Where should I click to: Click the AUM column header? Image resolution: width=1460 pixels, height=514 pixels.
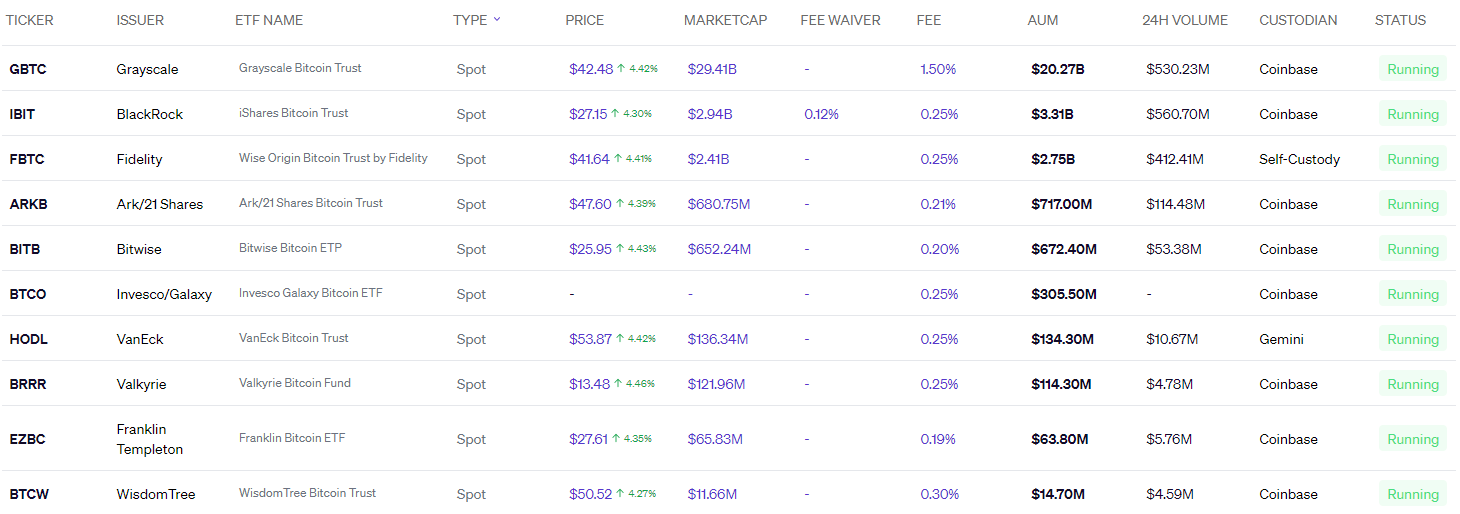click(x=1042, y=20)
